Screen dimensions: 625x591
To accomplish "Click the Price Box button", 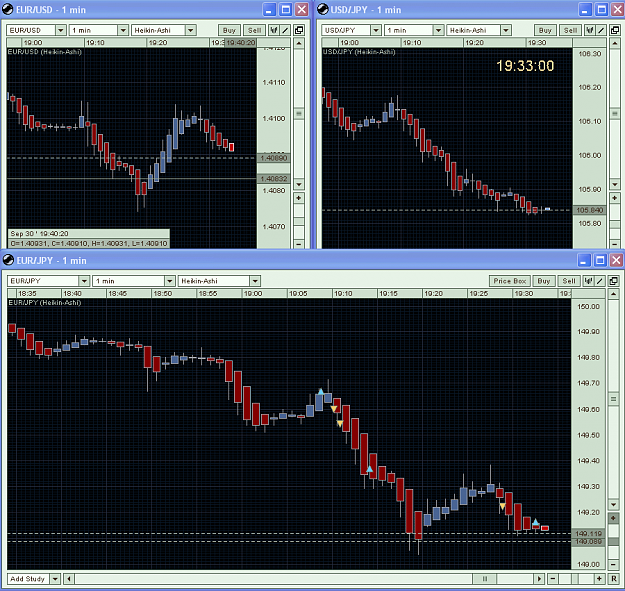I will point(510,281).
